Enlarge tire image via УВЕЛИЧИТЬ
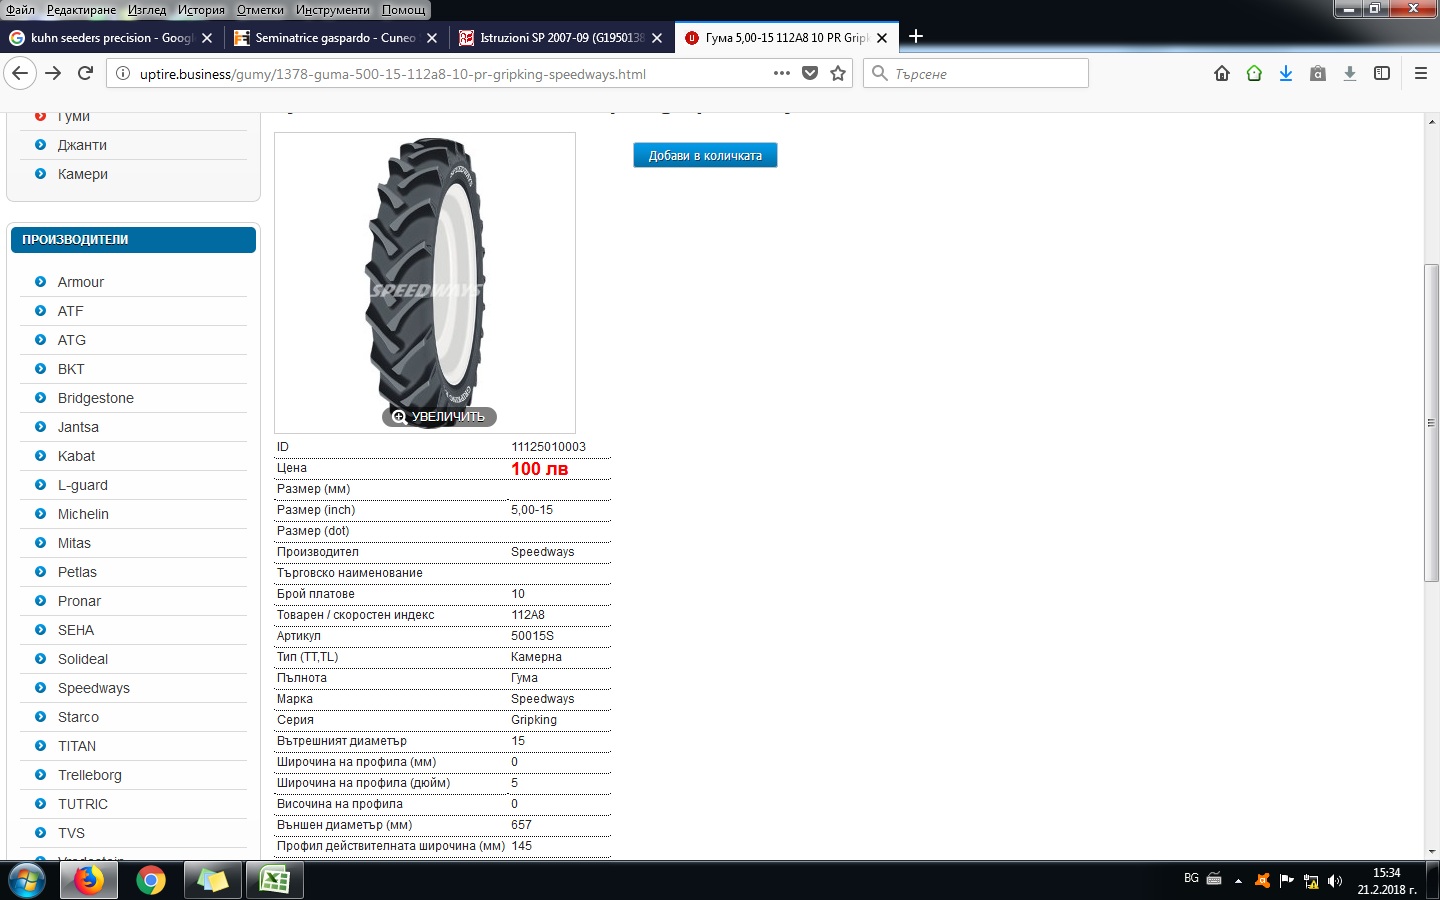1440x900 pixels. (x=439, y=417)
